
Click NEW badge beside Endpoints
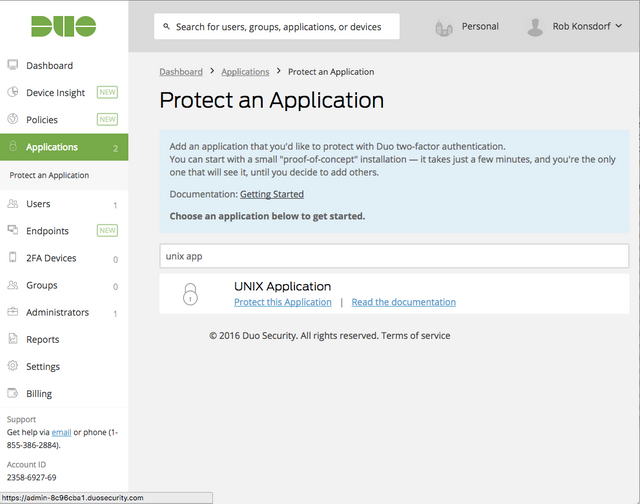coord(107,230)
